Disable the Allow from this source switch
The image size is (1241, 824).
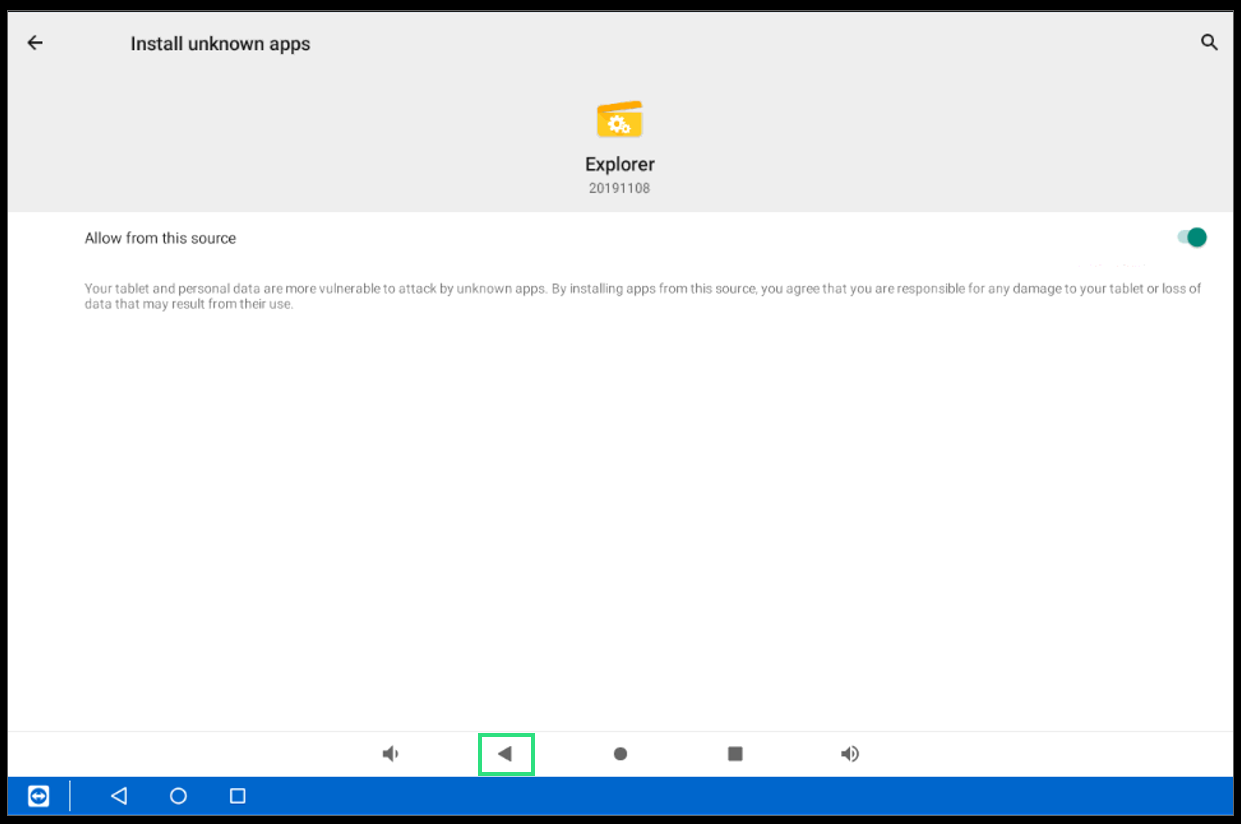point(1191,238)
